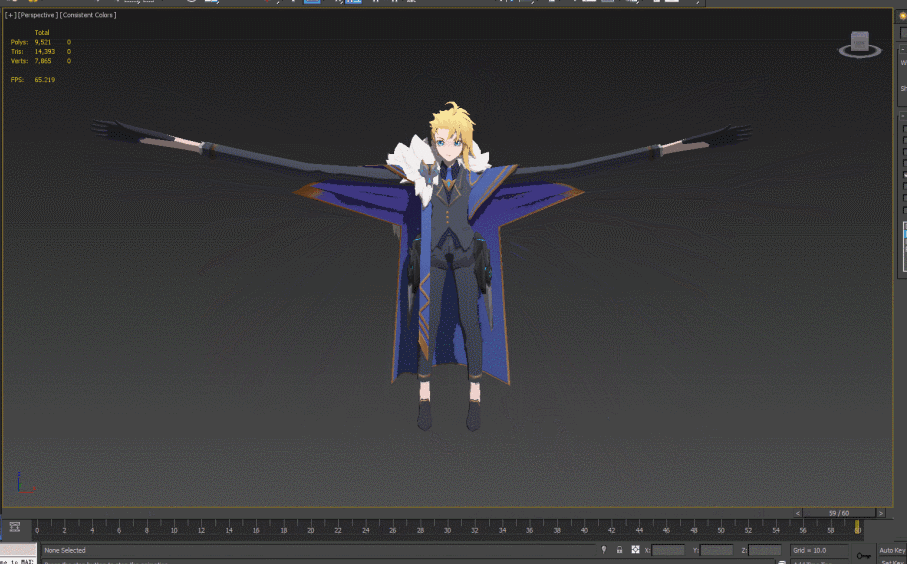Click the ViewCube in the viewport corner
The height and width of the screenshot is (564, 907).
point(859,45)
